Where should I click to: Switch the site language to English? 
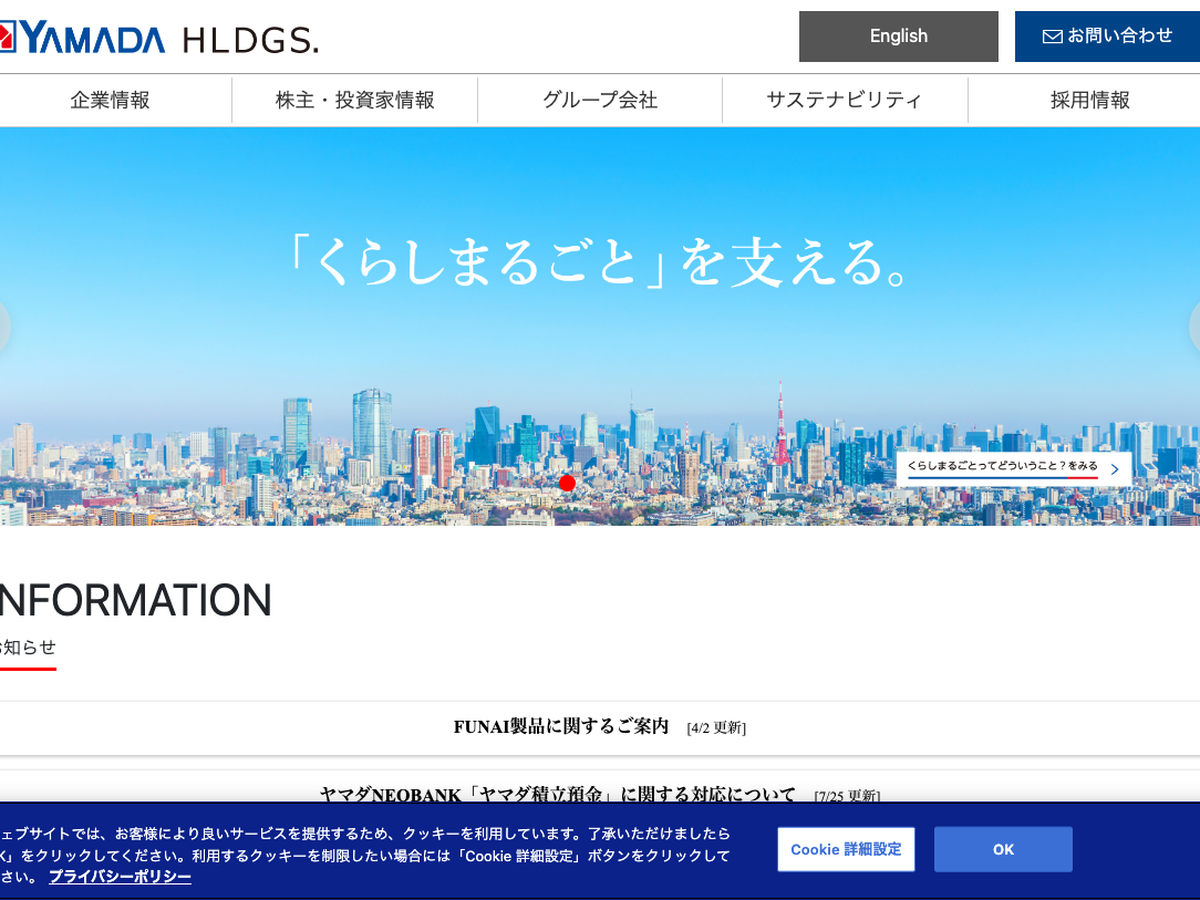[898, 37]
